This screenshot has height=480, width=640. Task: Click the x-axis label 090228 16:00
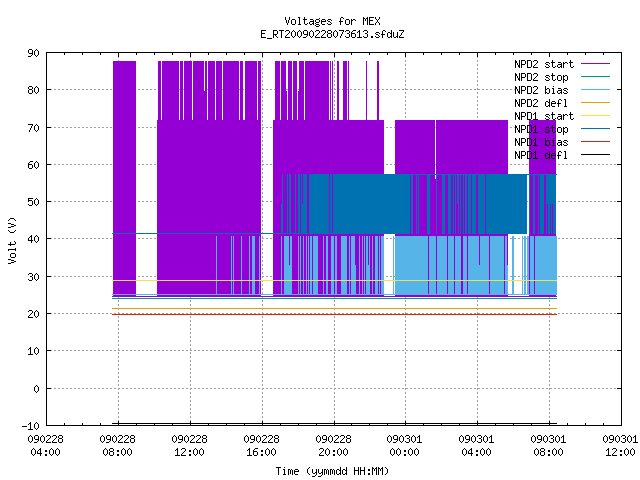(x=261, y=446)
